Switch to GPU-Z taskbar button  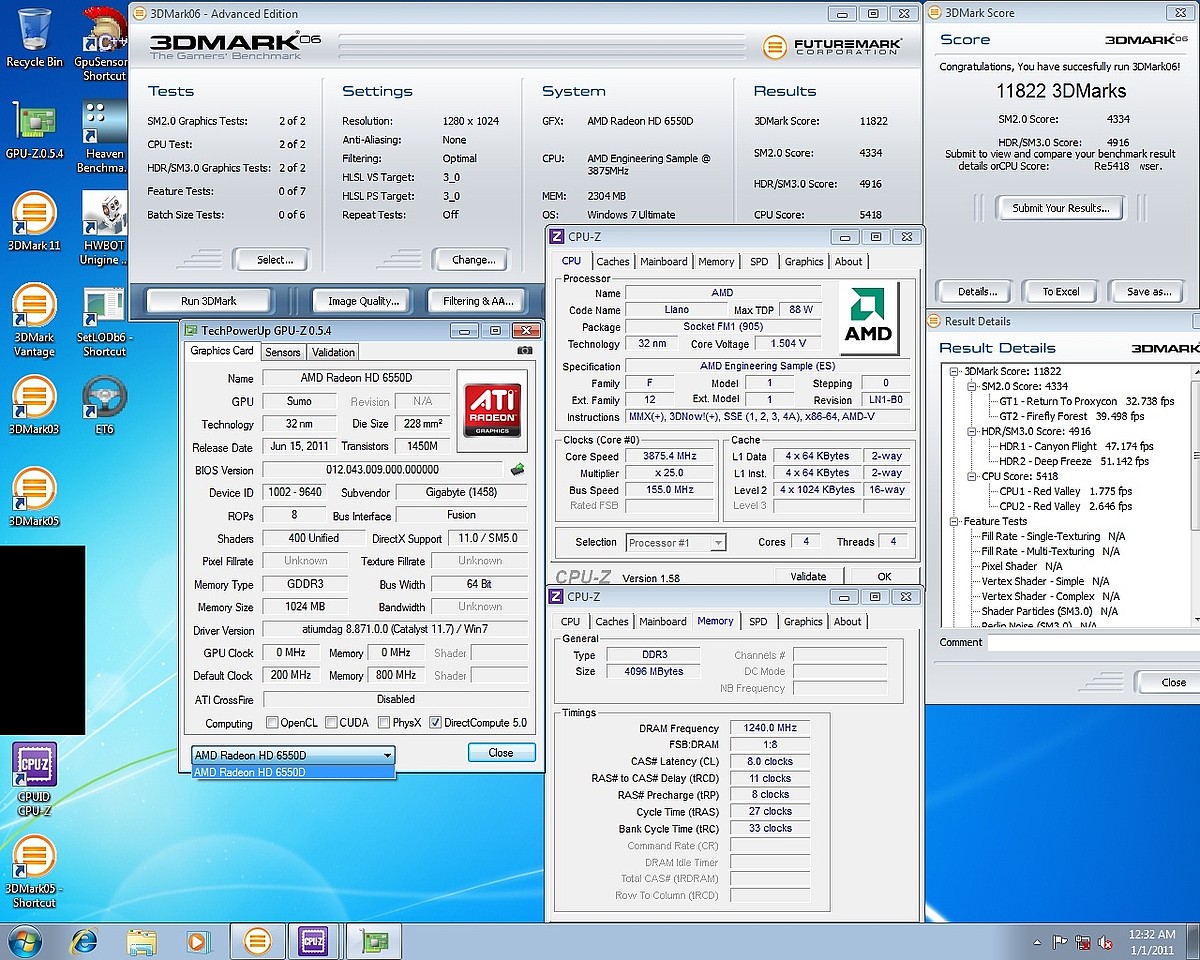[376, 941]
